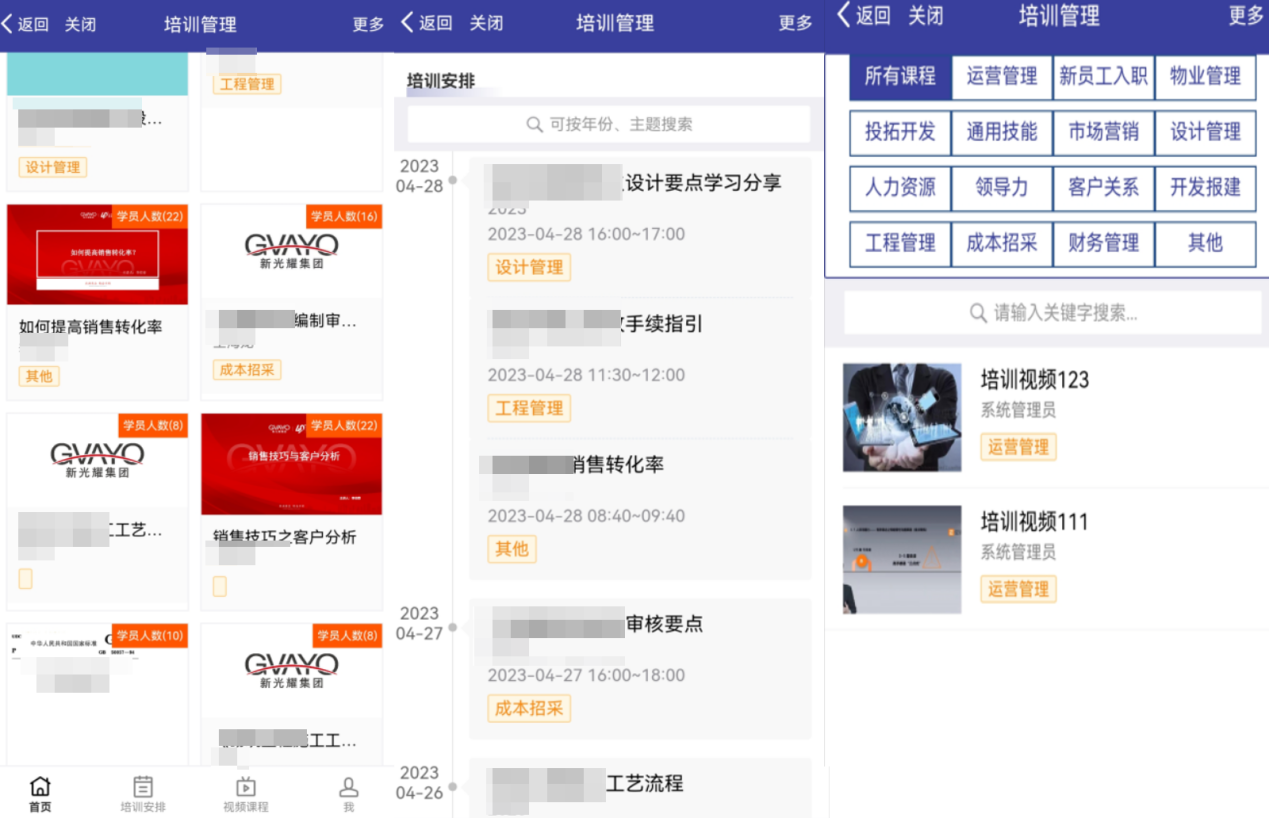Open the 培训视频111 course title
This screenshot has height=818, width=1269.
1034,522
